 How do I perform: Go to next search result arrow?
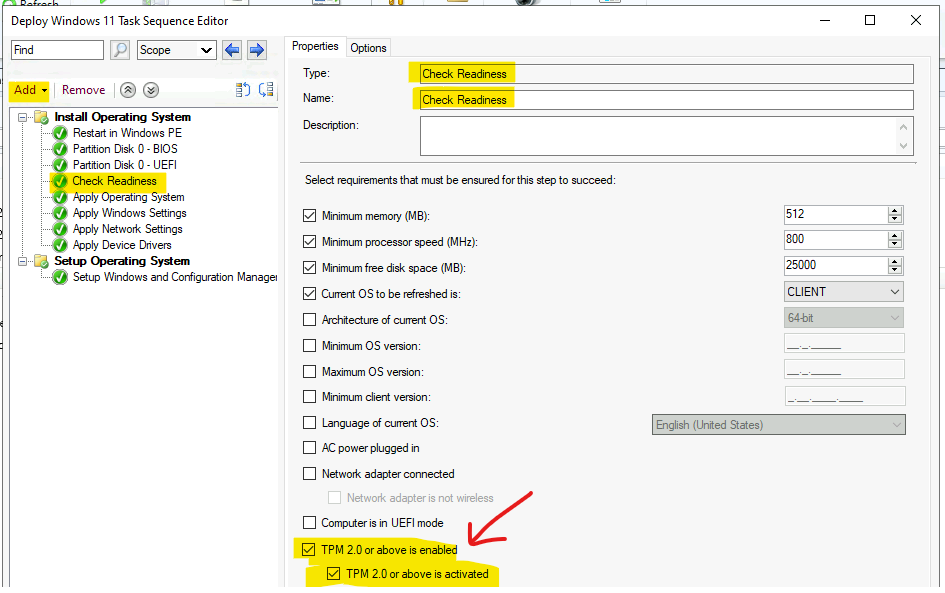coord(257,50)
